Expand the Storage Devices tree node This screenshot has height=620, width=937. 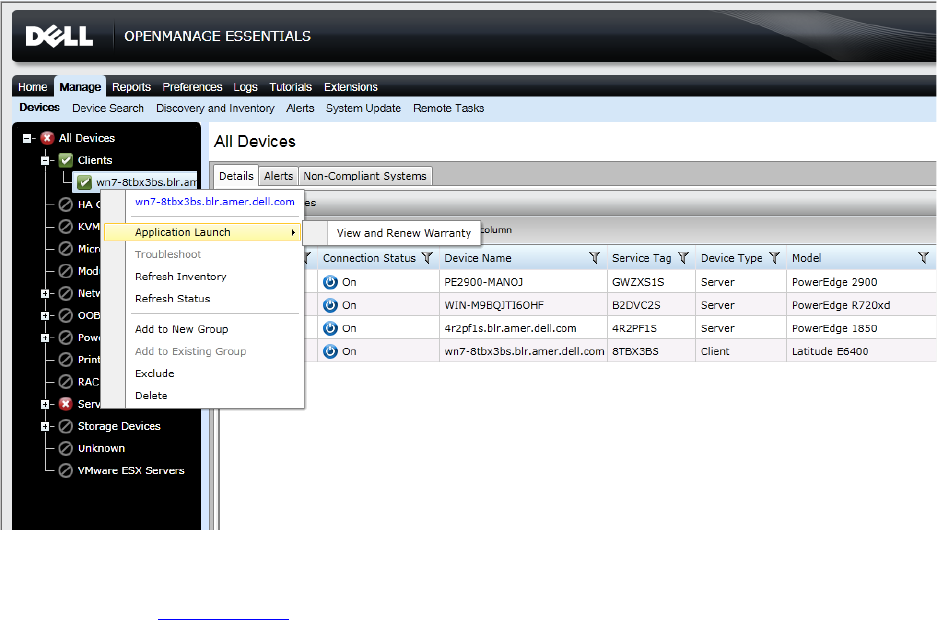pyautogui.click(x=45, y=426)
